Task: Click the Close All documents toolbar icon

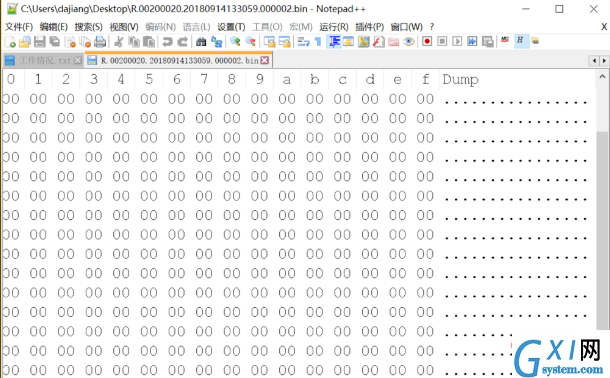Action: (x=85, y=42)
